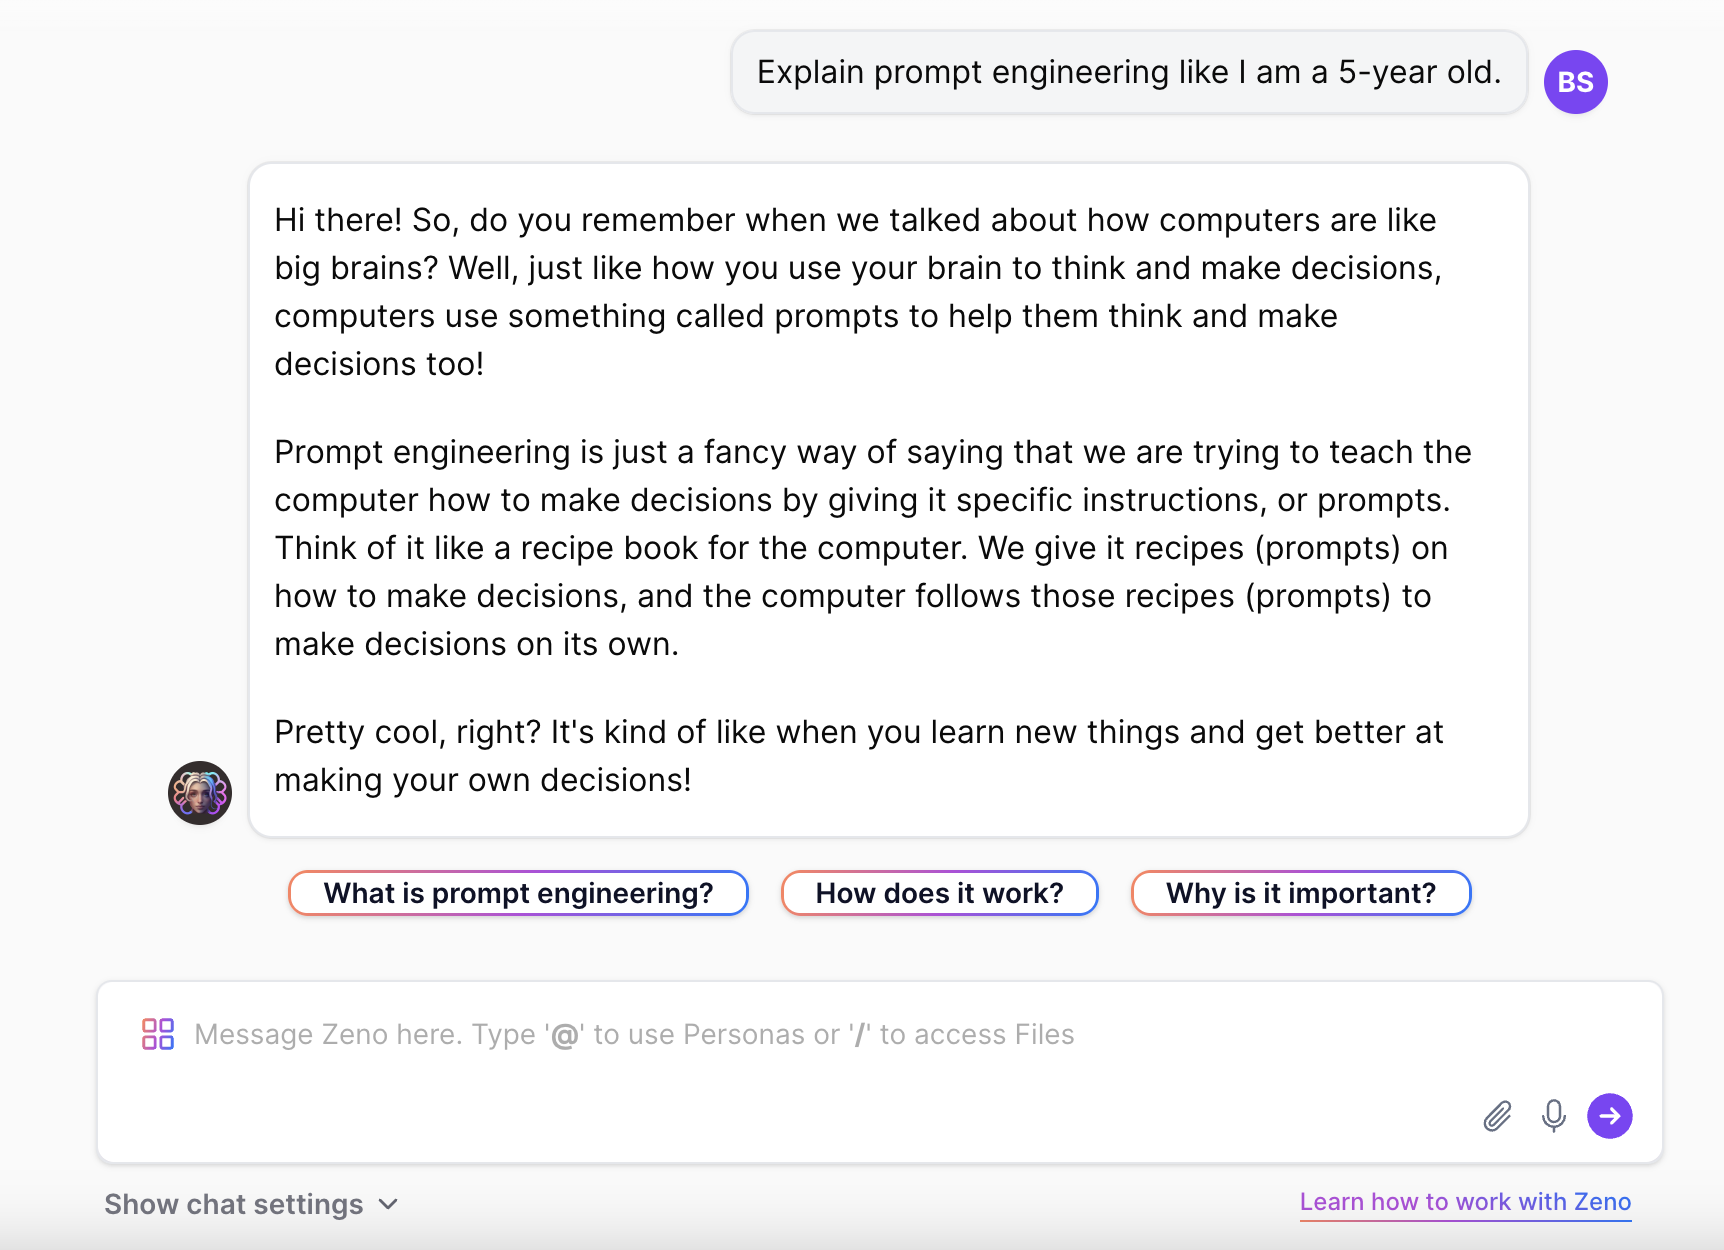Click the Show chat settings label
This screenshot has height=1250, width=1724.
[x=234, y=1204]
